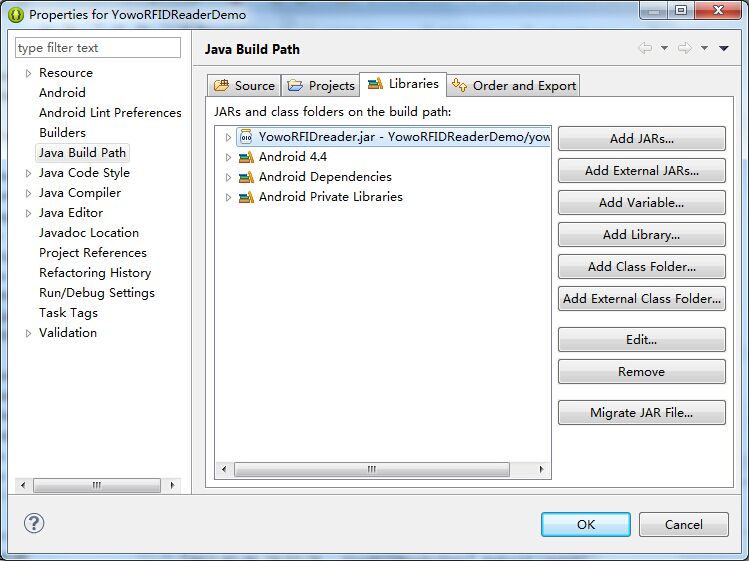Click the Android Dependencies library icon
The height and width of the screenshot is (561, 749).
coord(246,177)
